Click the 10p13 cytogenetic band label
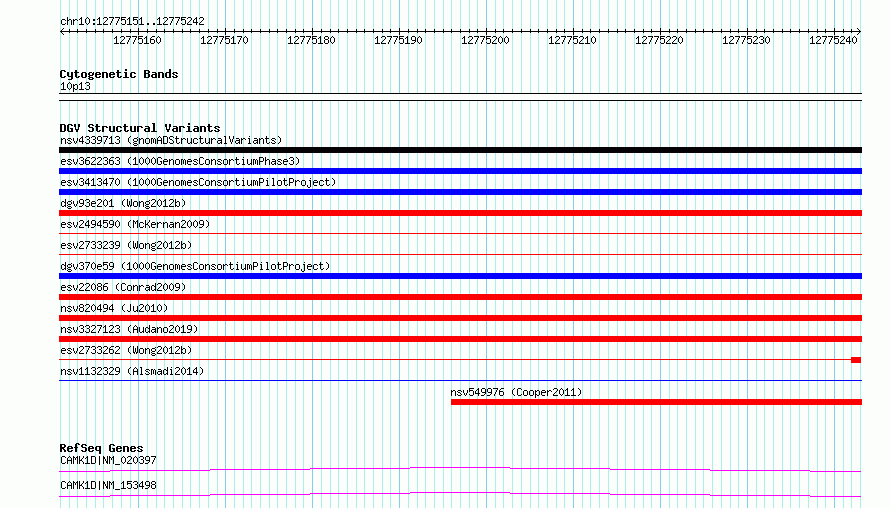Screen dimensions: 890x508 click(75, 86)
